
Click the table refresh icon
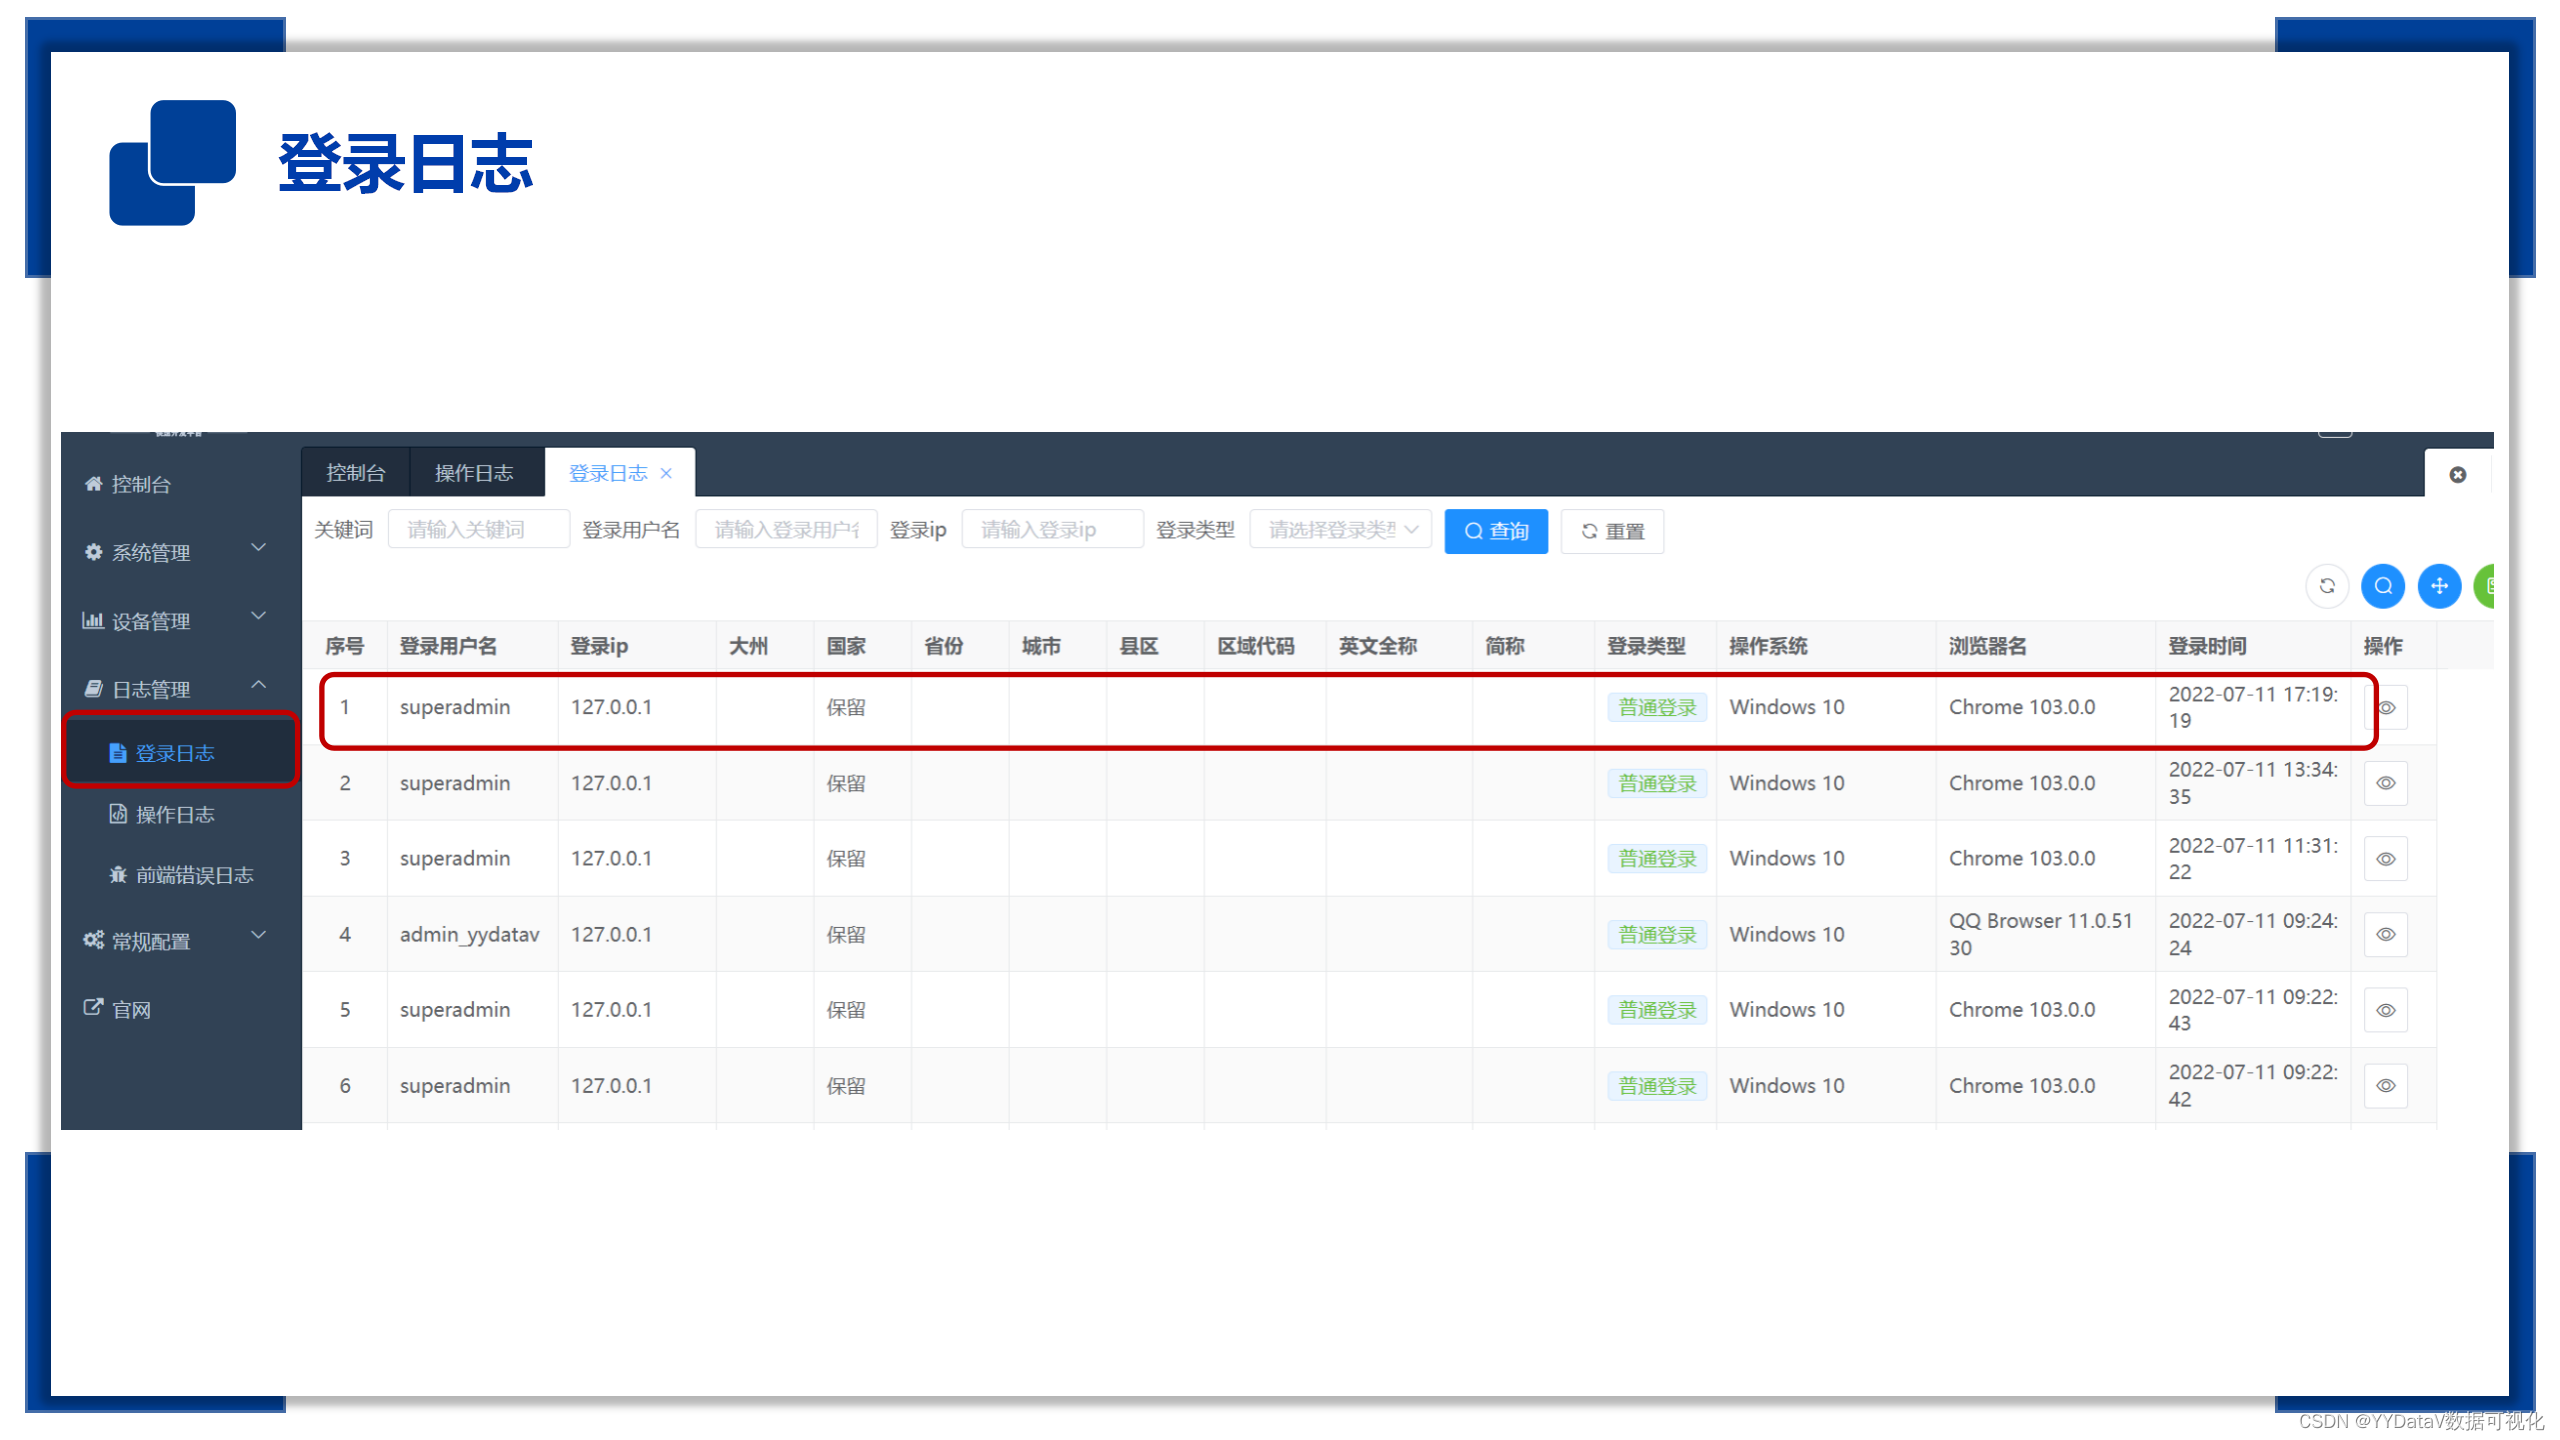coord(2328,586)
